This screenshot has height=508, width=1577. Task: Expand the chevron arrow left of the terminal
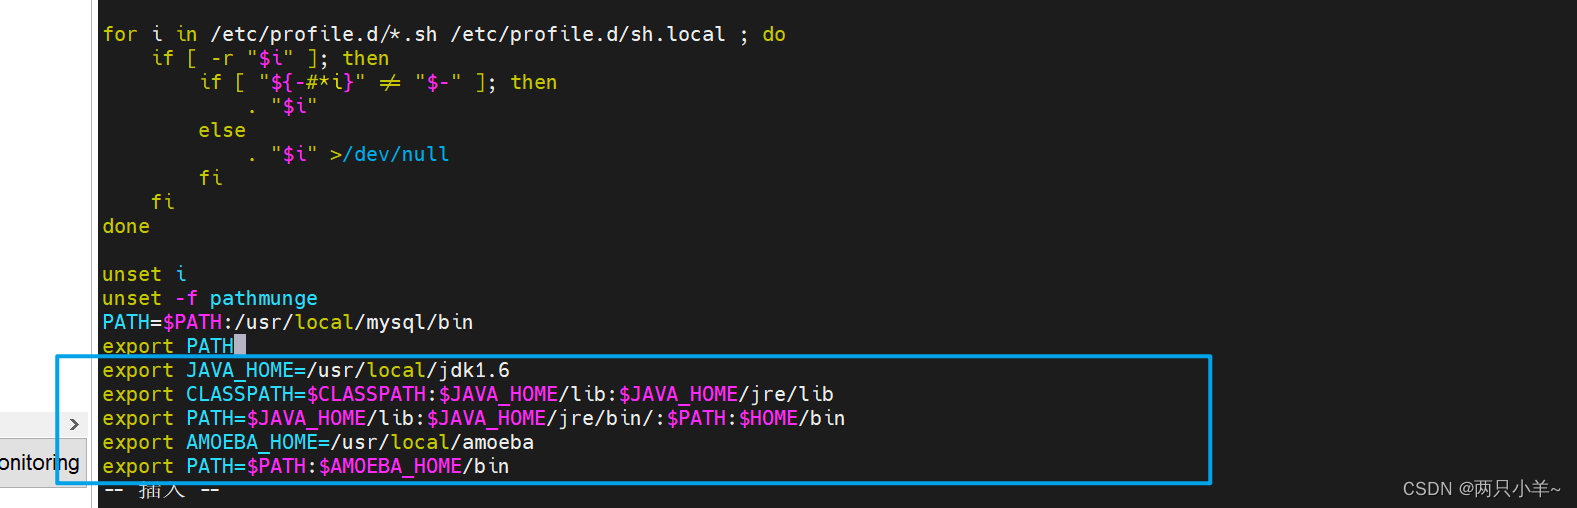pos(74,424)
